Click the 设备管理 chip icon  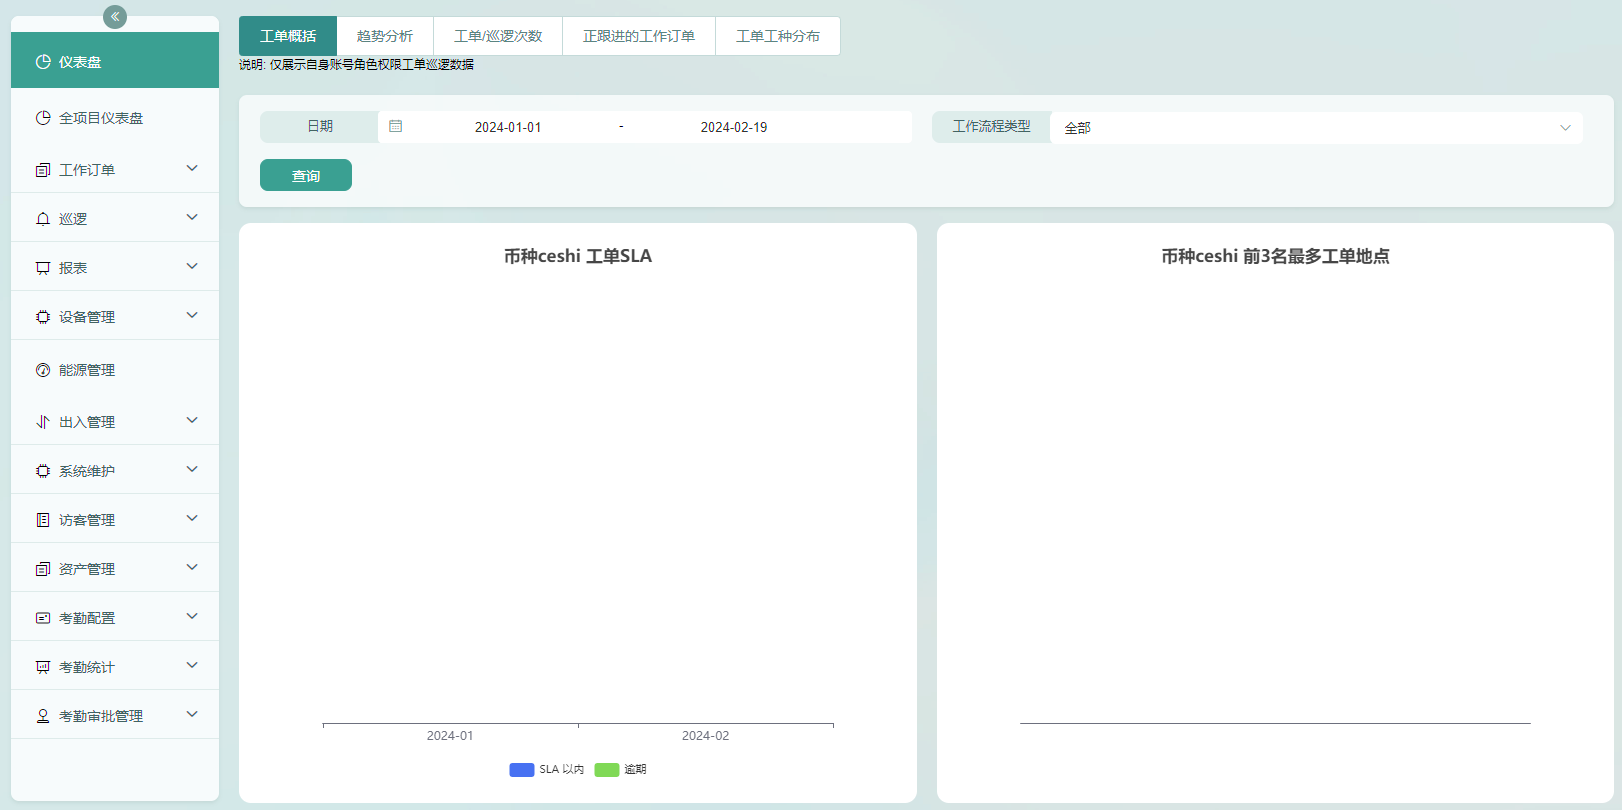43,317
